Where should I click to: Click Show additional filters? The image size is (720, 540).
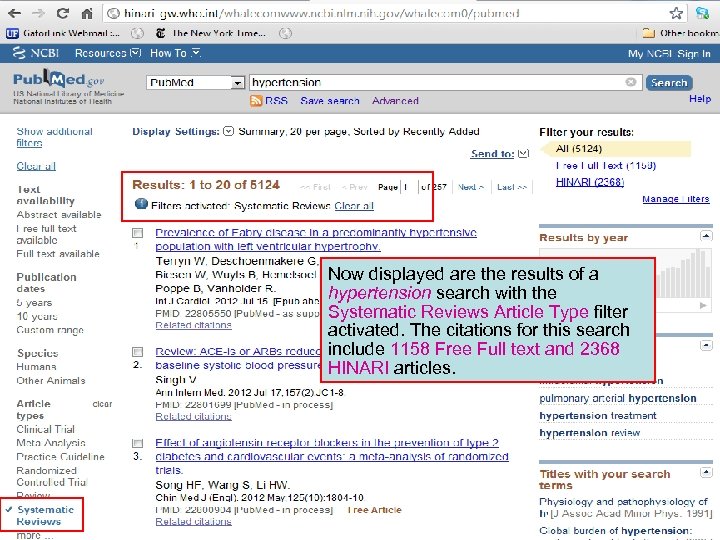(54, 137)
